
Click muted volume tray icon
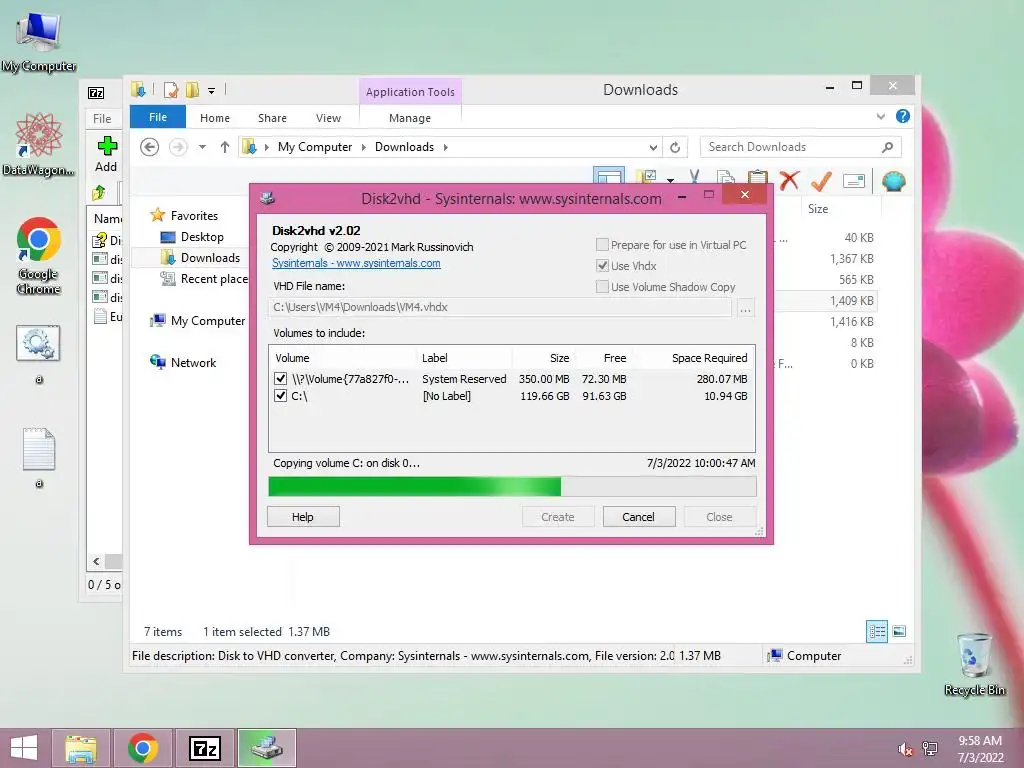[x=905, y=749]
